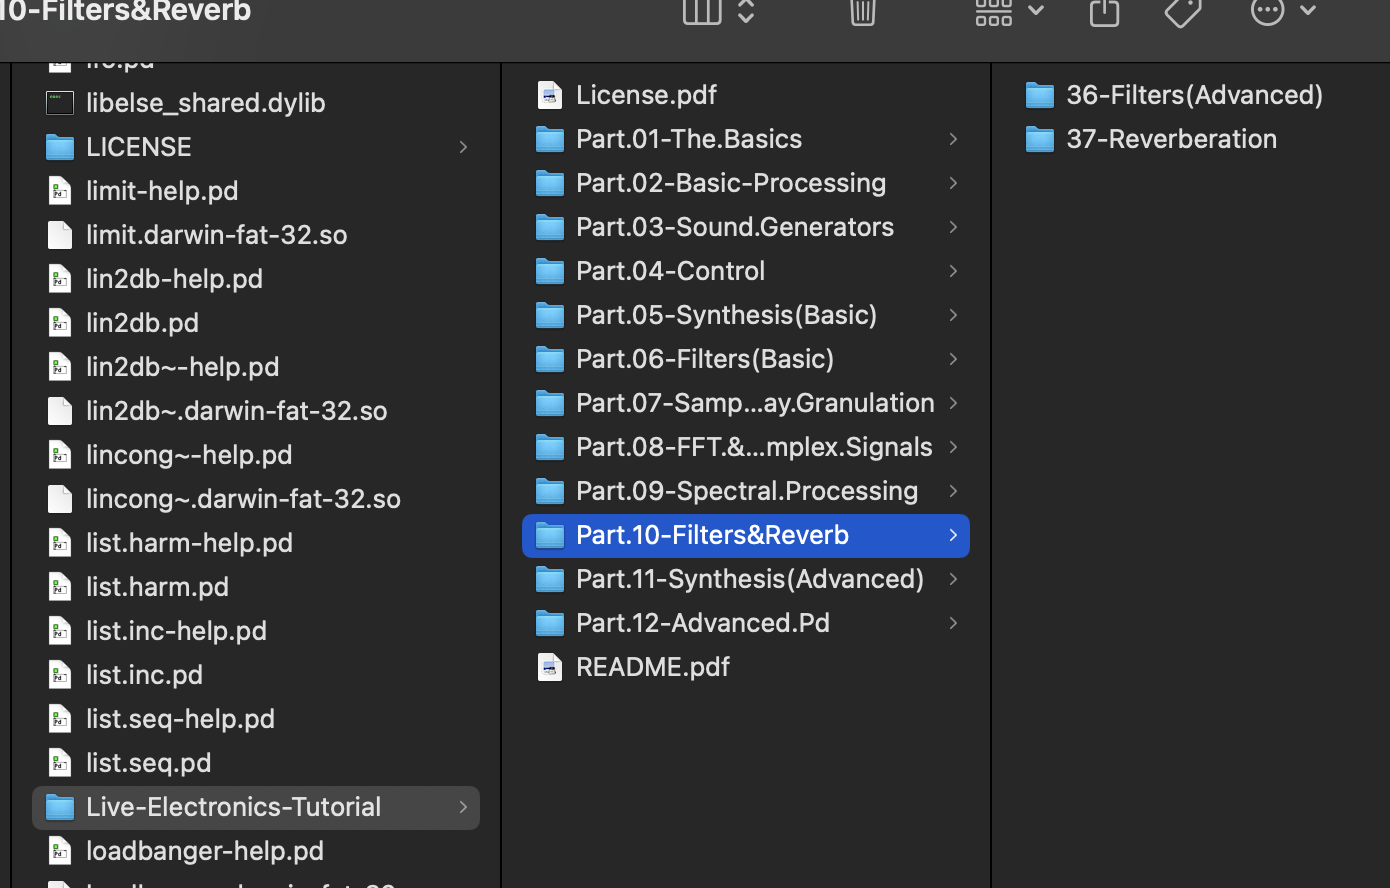
Task: Open the Group By grid dropdown
Action: click(x=1008, y=12)
